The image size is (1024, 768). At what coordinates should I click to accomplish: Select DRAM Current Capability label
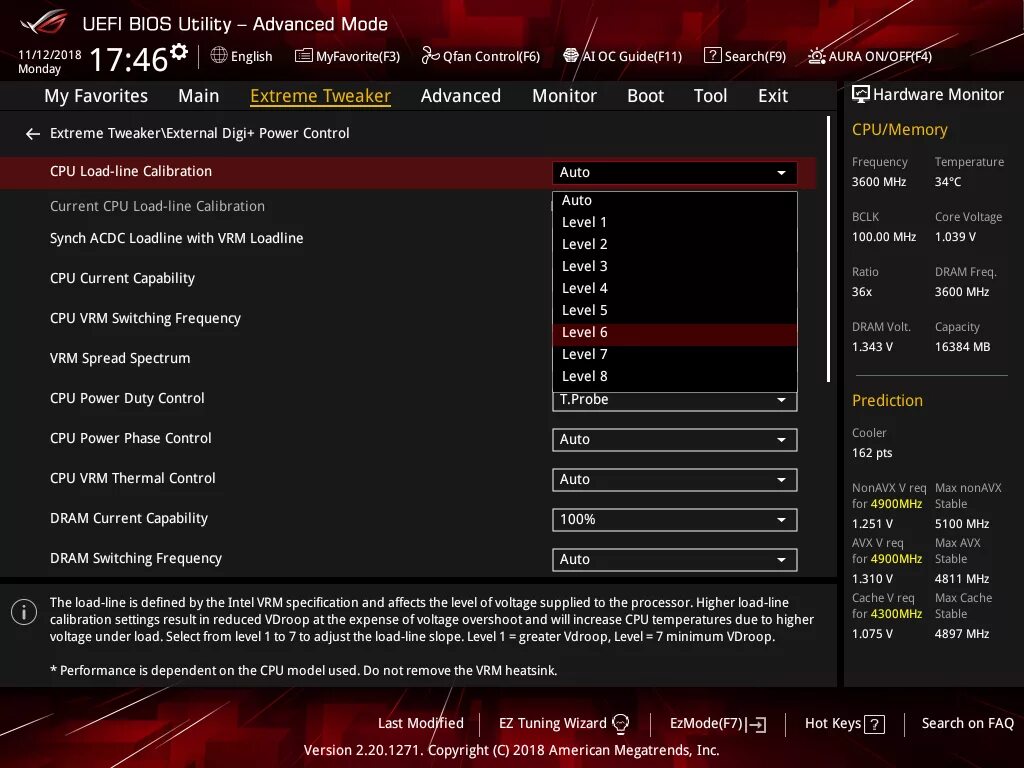coord(129,519)
